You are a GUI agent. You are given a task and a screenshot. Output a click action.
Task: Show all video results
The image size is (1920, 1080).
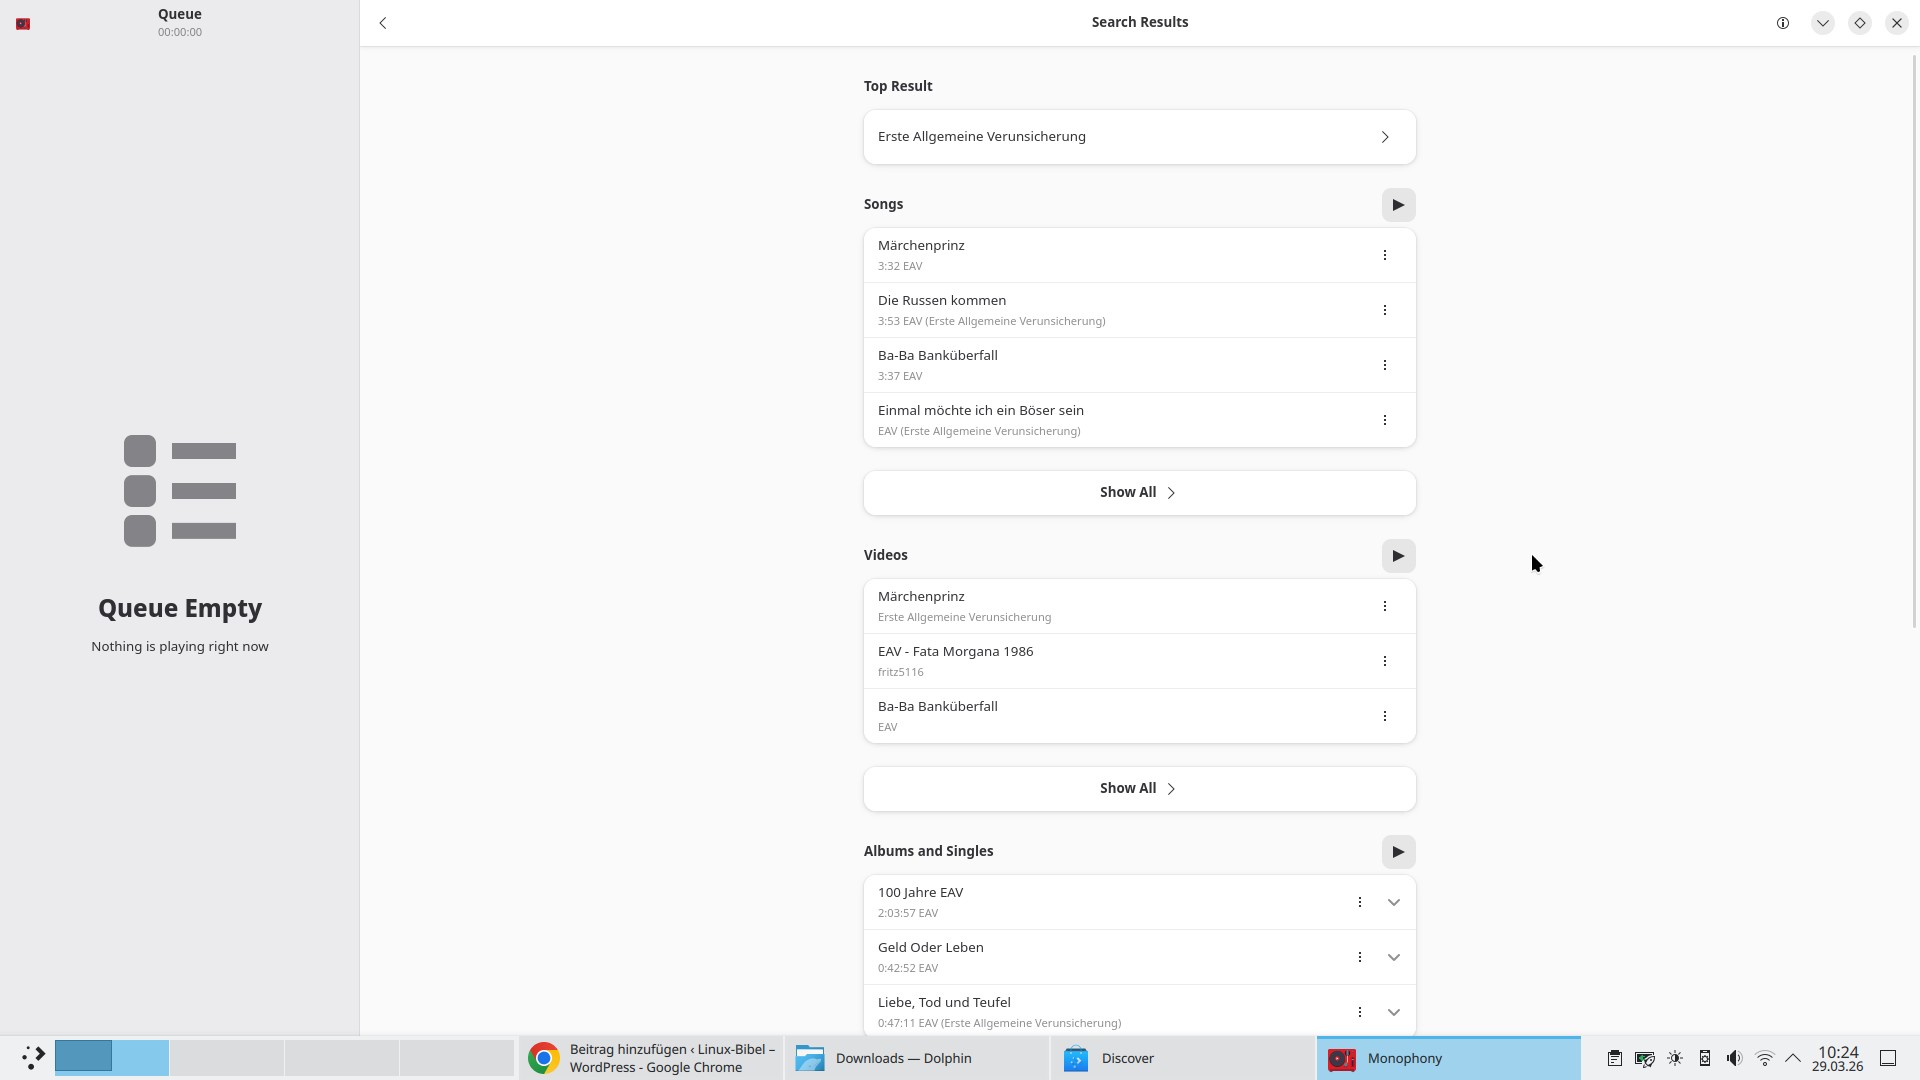[1139, 789]
